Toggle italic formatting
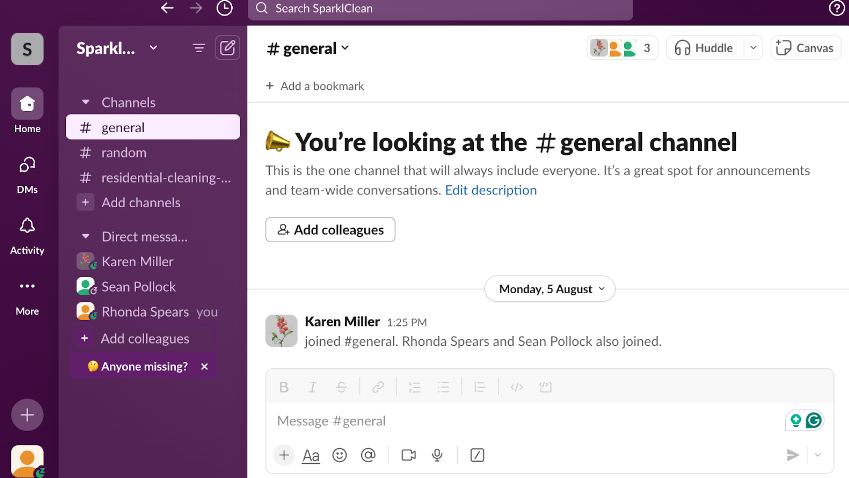The height and width of the screenshot is (478, 849). tap(312, 387)
